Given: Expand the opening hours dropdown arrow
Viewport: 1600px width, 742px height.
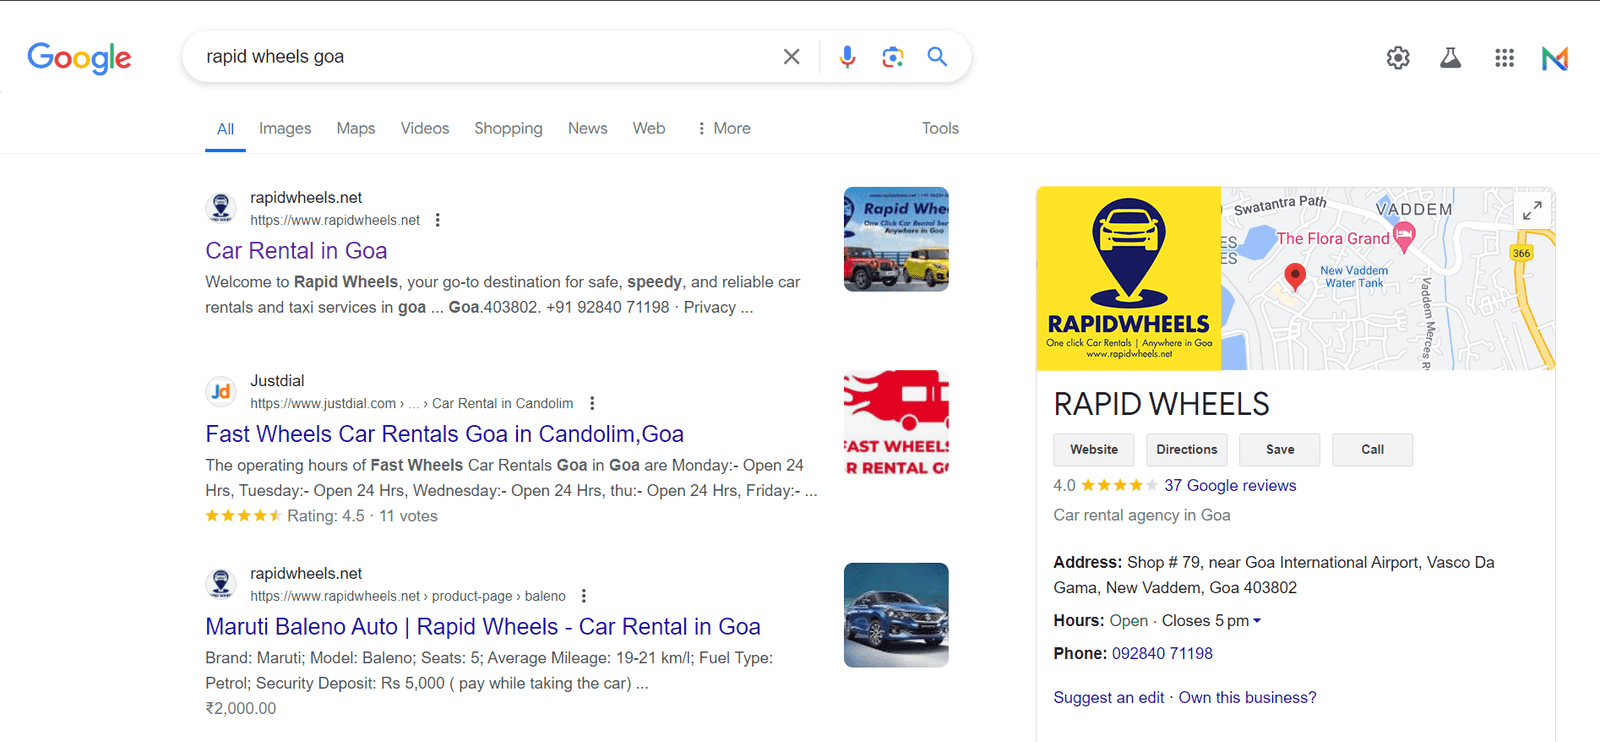Looking at the screenshot, I should [1257, 621].
